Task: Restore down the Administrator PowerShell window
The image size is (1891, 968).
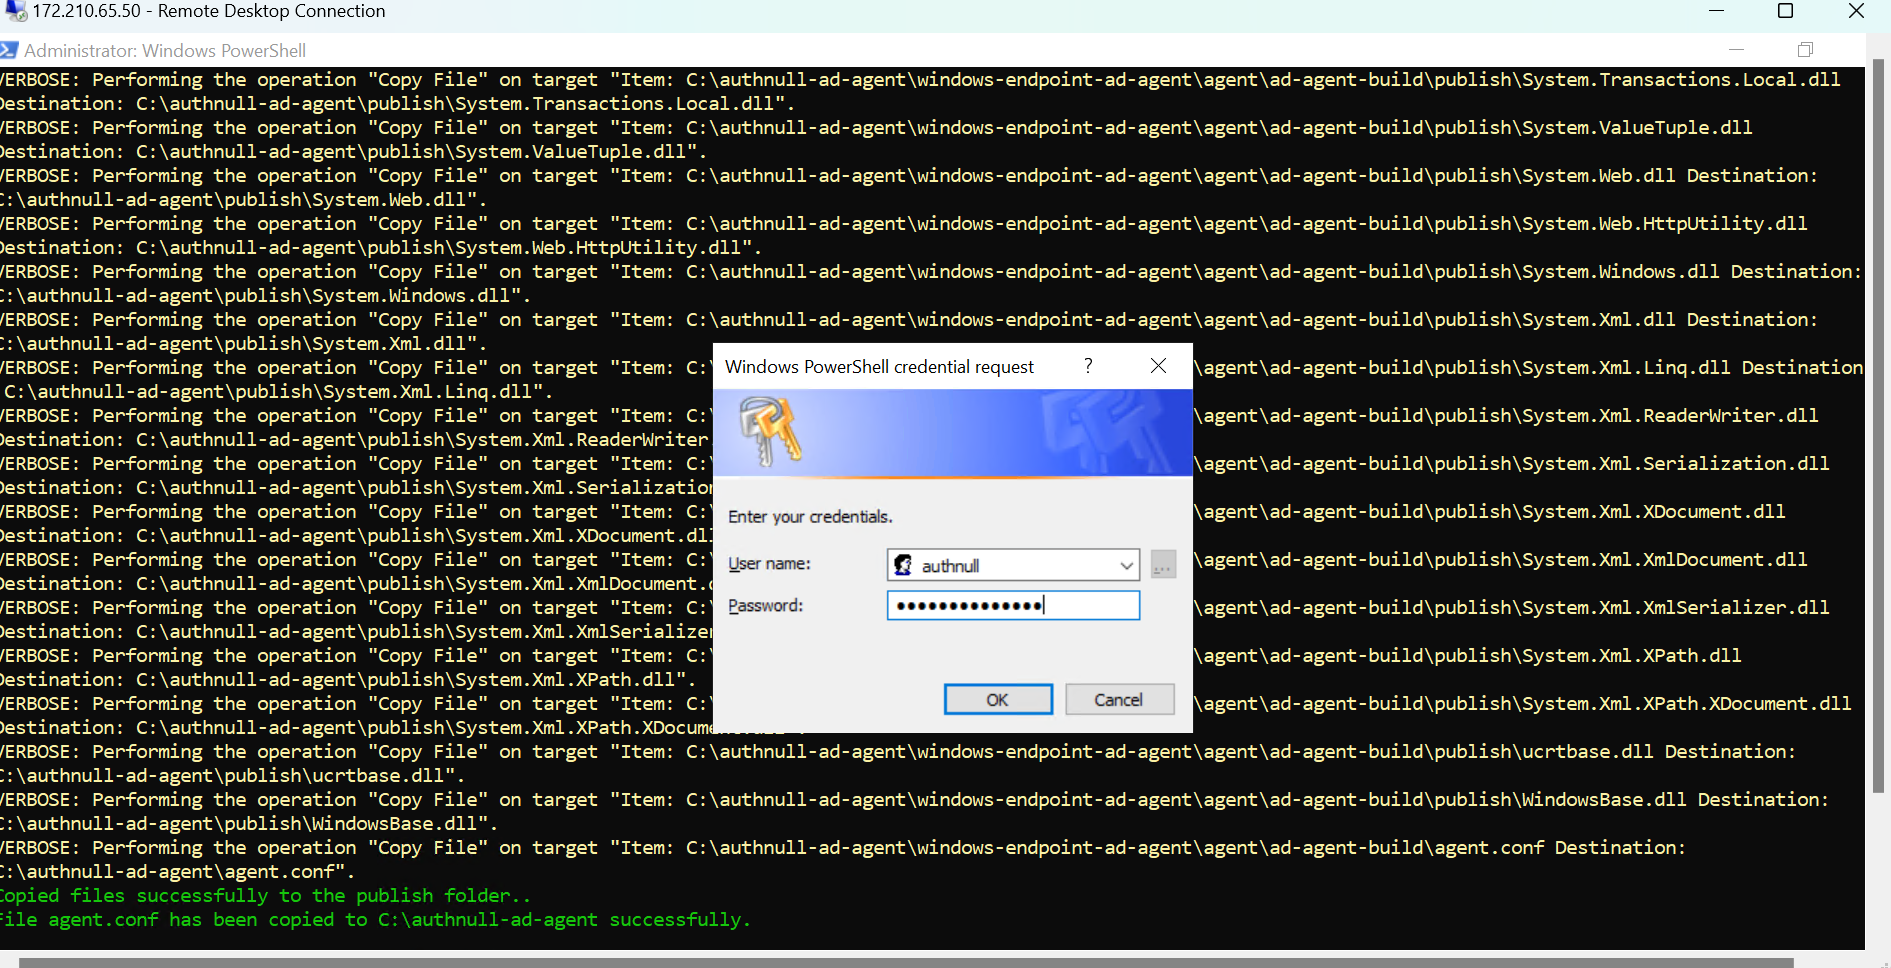Action: point(1805,50)
